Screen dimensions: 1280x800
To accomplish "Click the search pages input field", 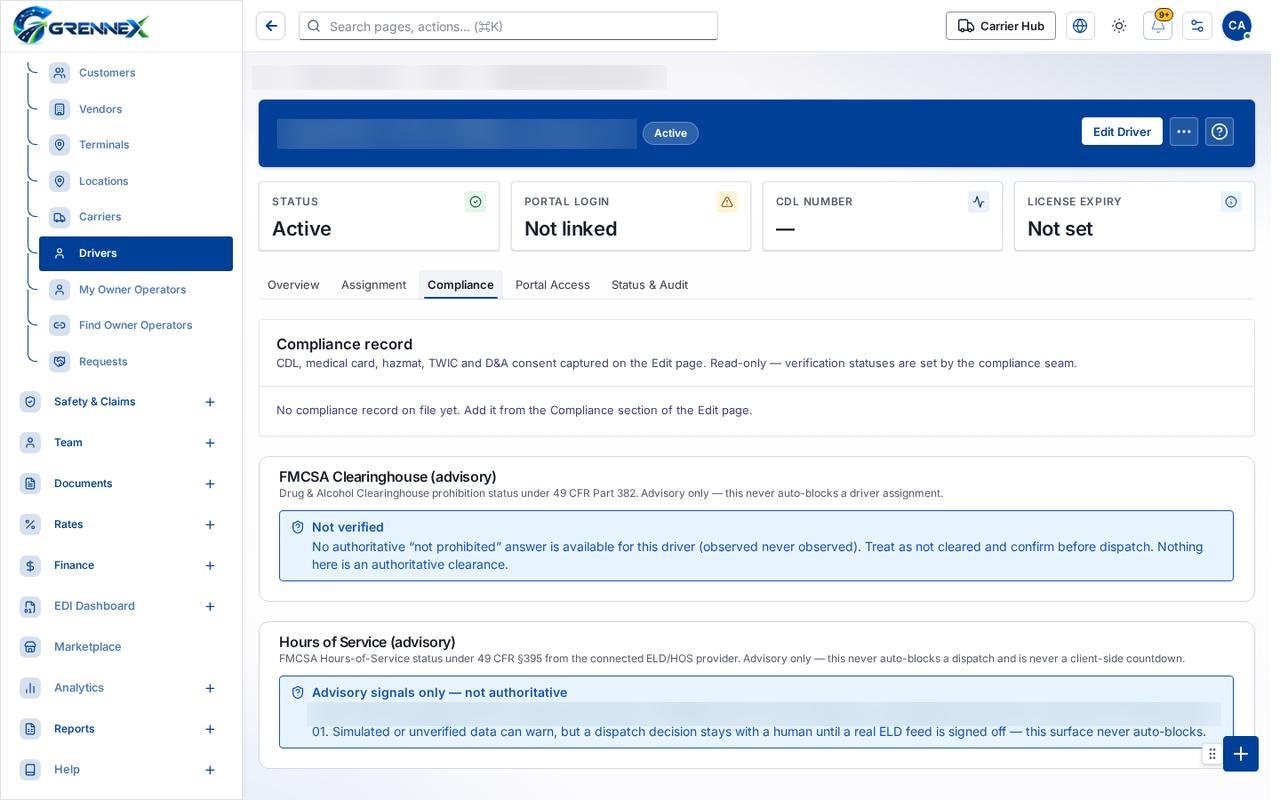I will [508, 26].
